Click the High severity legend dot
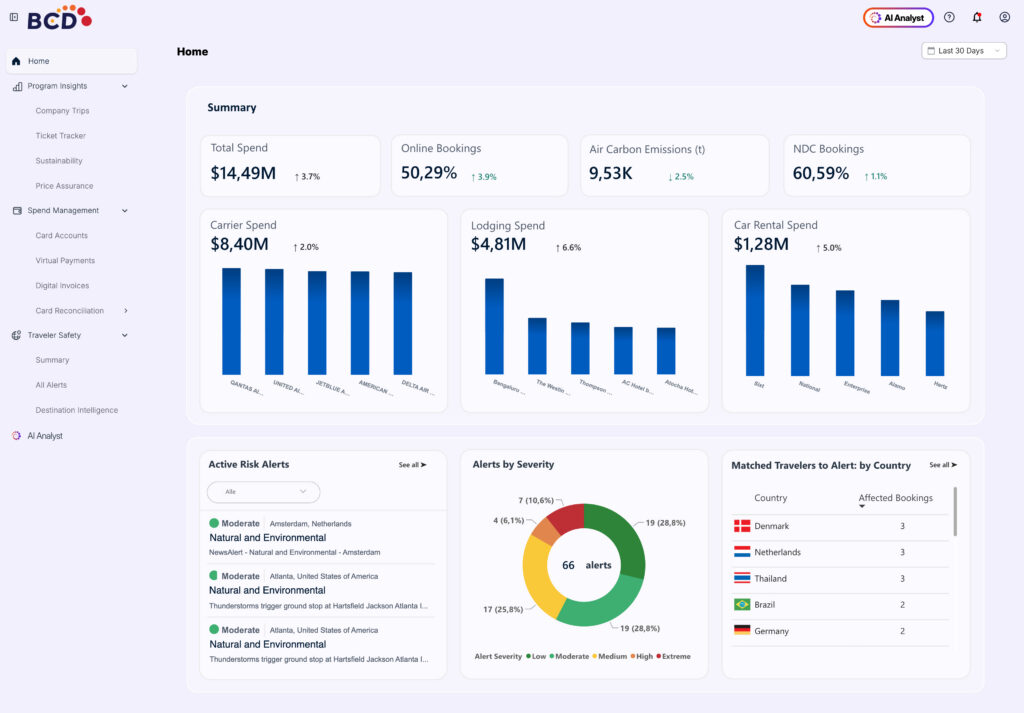1024x713 pixels. tap(632, 656)
